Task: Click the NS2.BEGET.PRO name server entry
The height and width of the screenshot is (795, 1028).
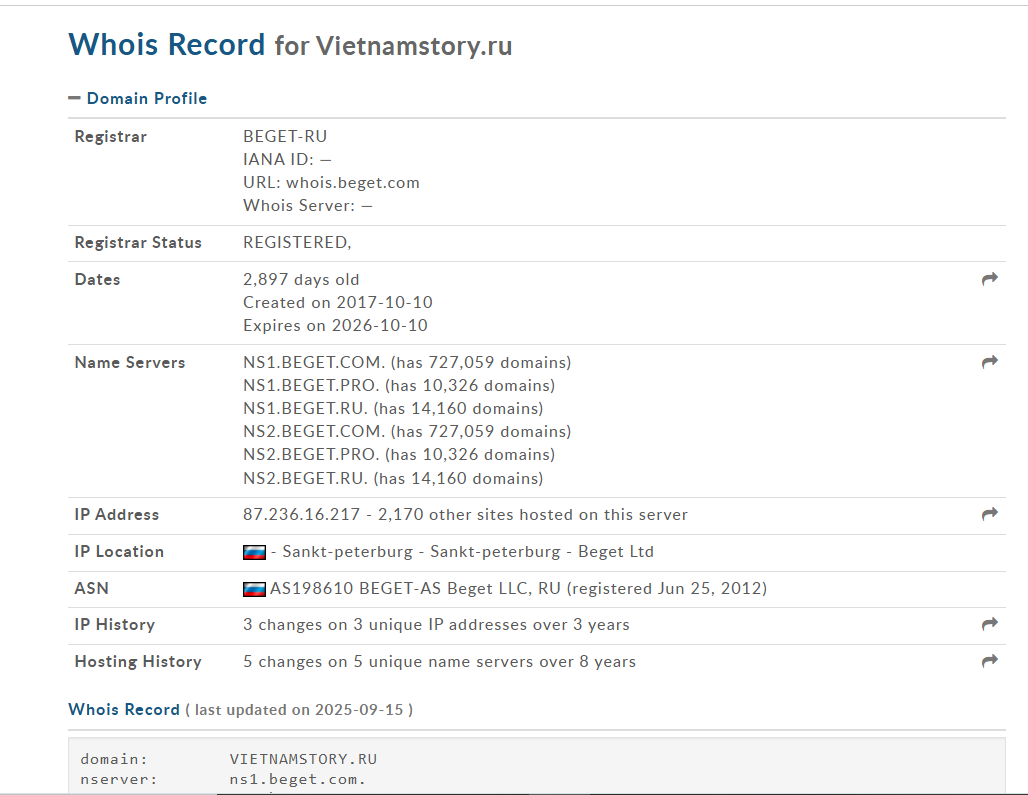Action: pyautogui.click(x=399, y=454)
